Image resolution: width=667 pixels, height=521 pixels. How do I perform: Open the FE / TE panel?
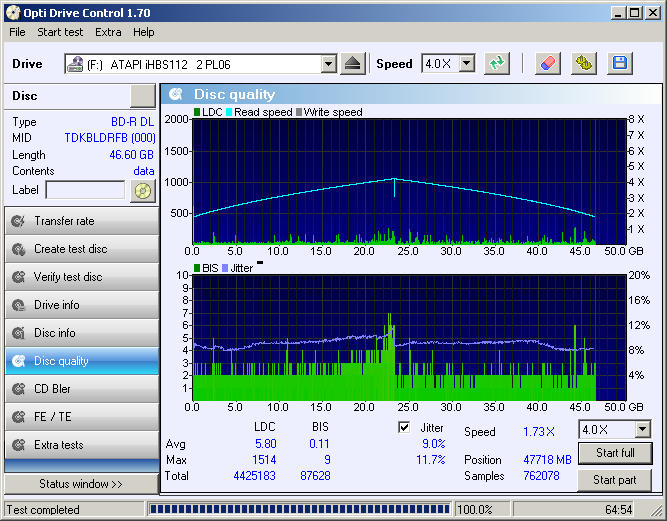(82, 417)
